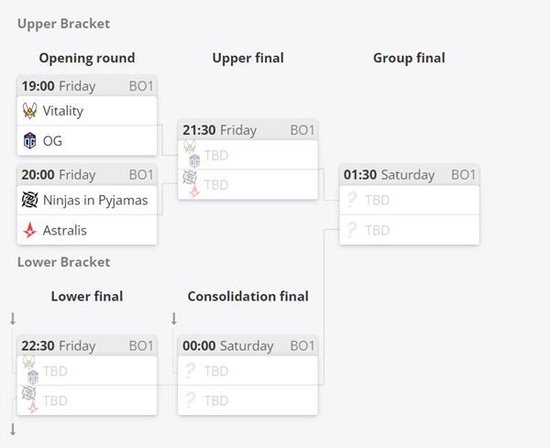Click faded Astralis logo in Upper final
This screenshot has height=448, width=550.
[195, 191]
